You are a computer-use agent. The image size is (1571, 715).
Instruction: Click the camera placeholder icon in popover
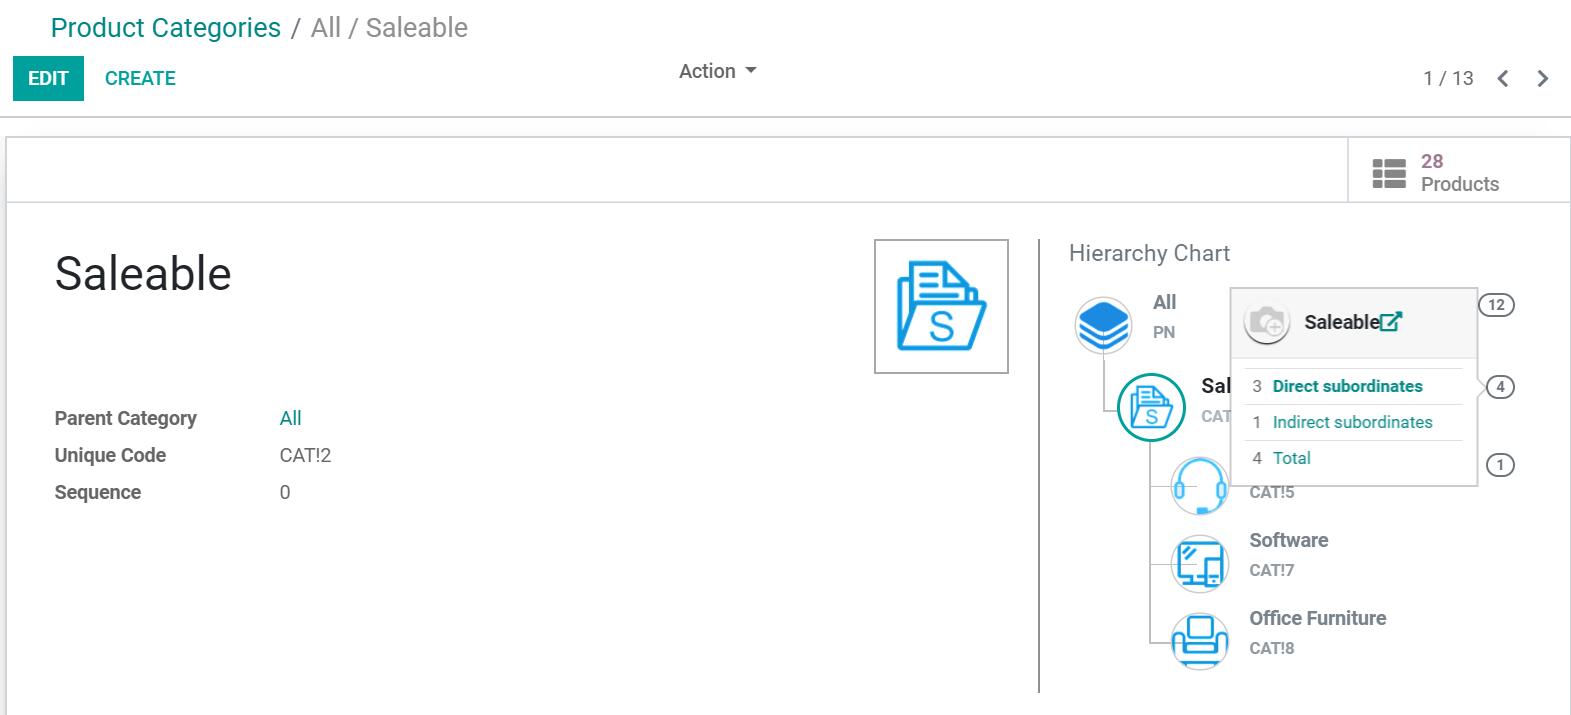pos(1267,323)
